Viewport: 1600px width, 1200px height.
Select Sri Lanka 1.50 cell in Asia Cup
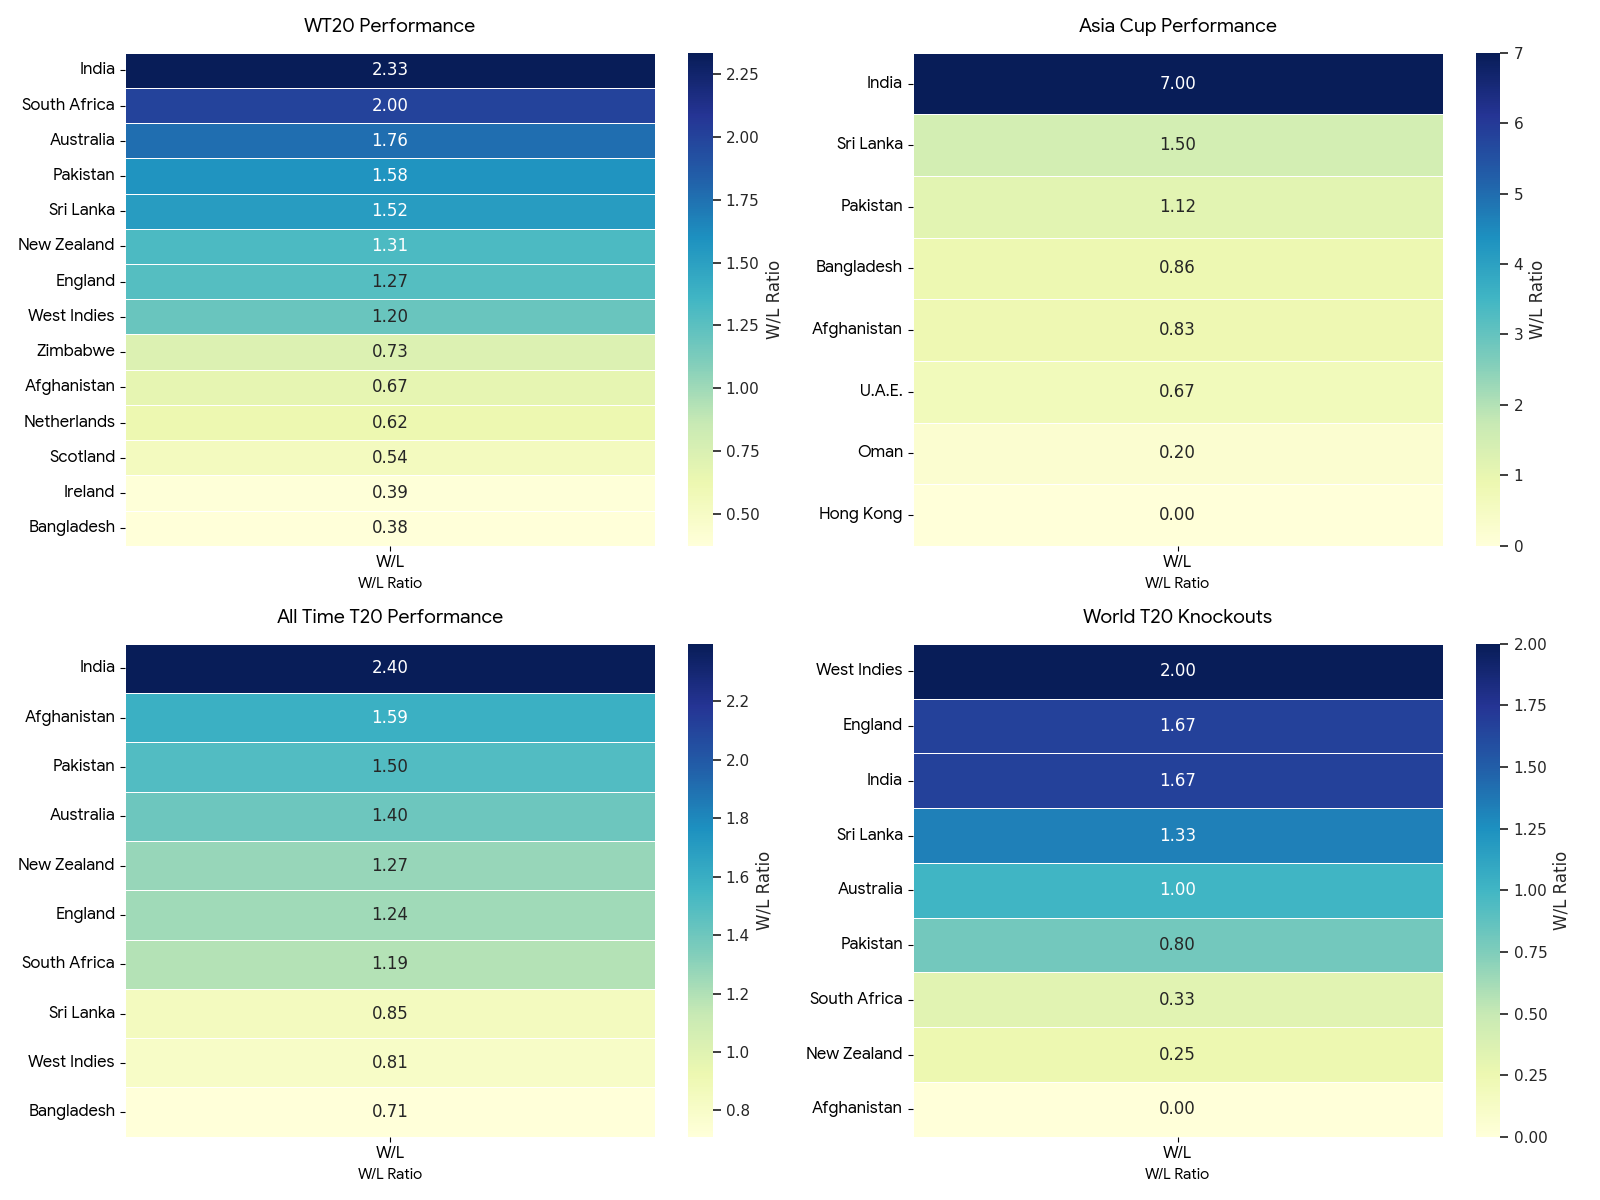point(1178,145)
